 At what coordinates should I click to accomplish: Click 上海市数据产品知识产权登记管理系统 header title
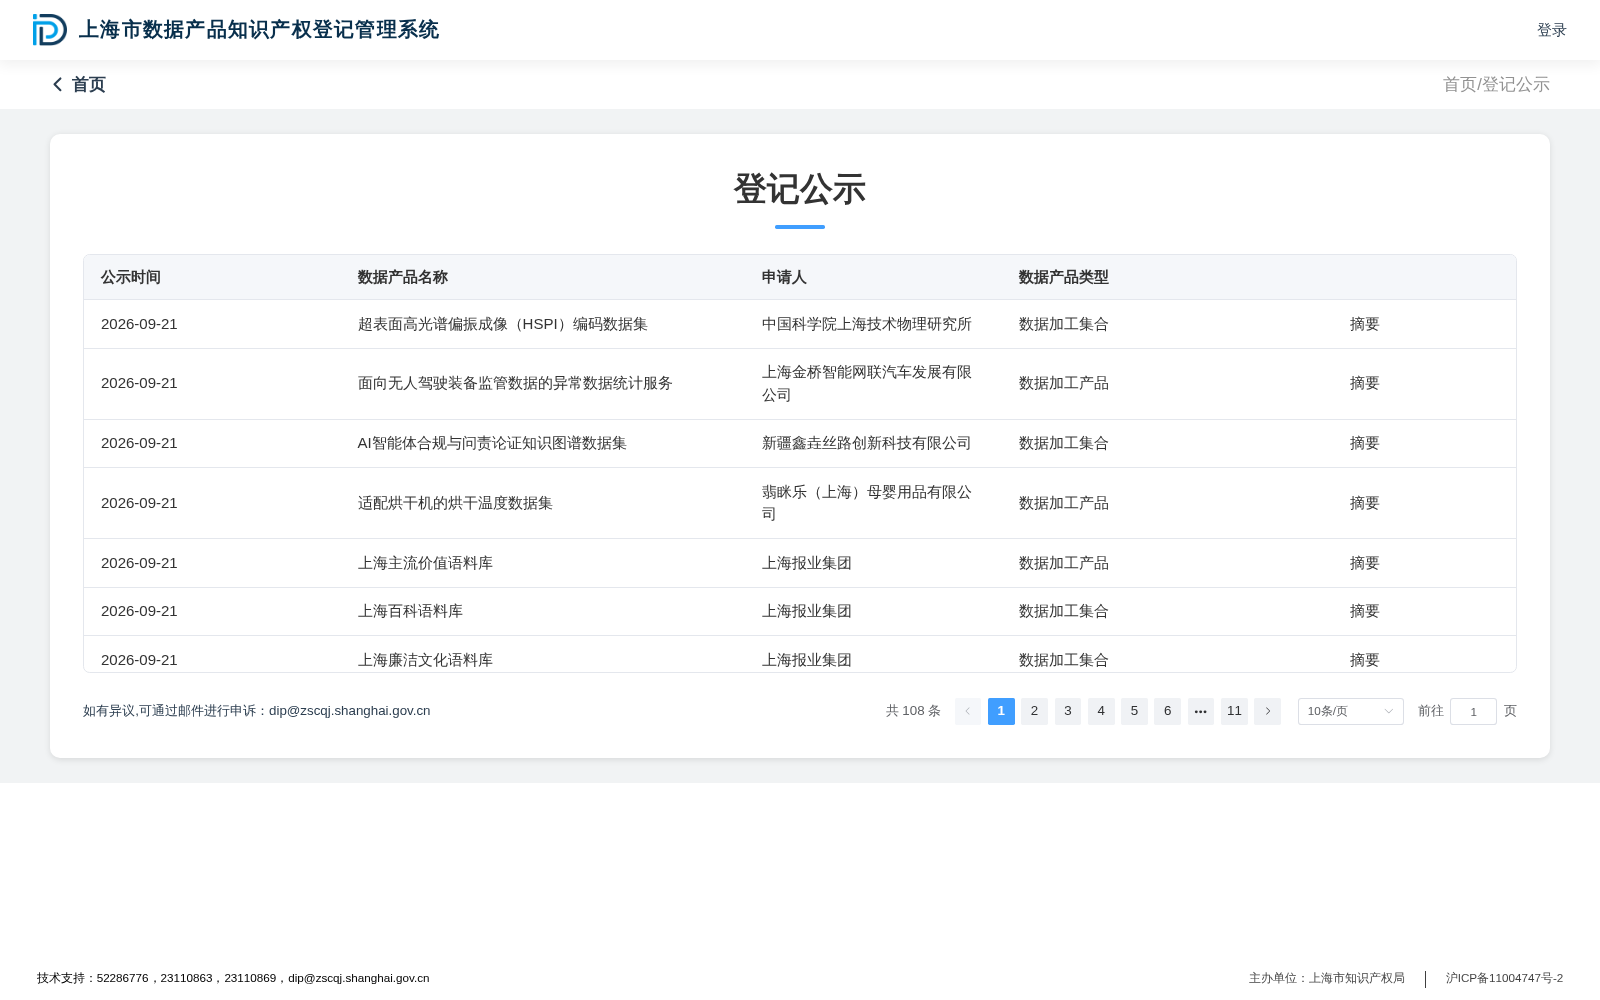[259, 30]
